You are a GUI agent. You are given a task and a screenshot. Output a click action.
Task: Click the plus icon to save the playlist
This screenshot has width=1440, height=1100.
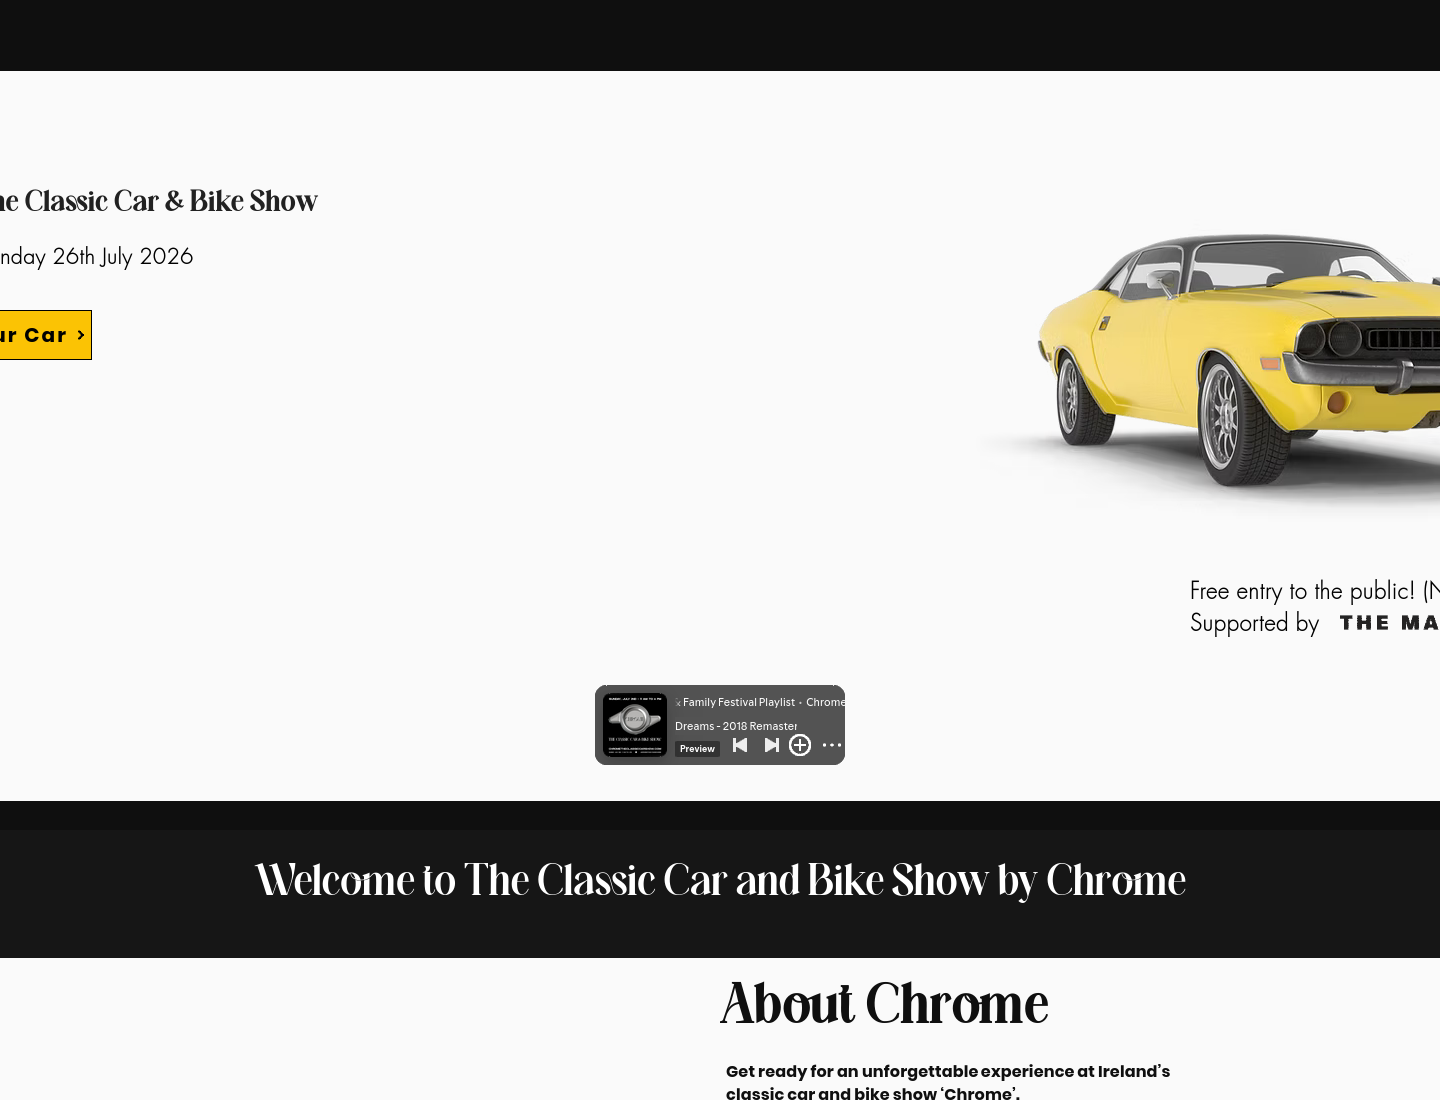coord(800,745)
